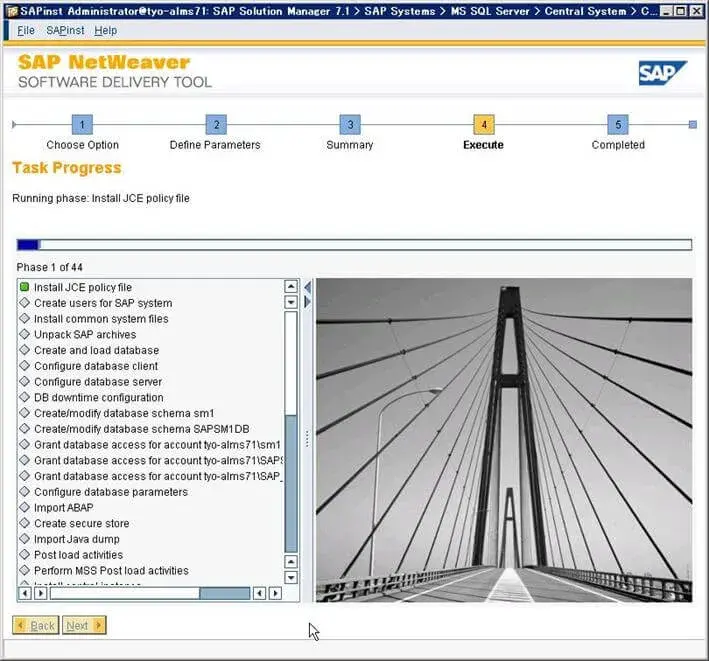Click top down arrow of phase list scrollbar
Viewport: 709px width, 661px height.
tap(291, 302)
